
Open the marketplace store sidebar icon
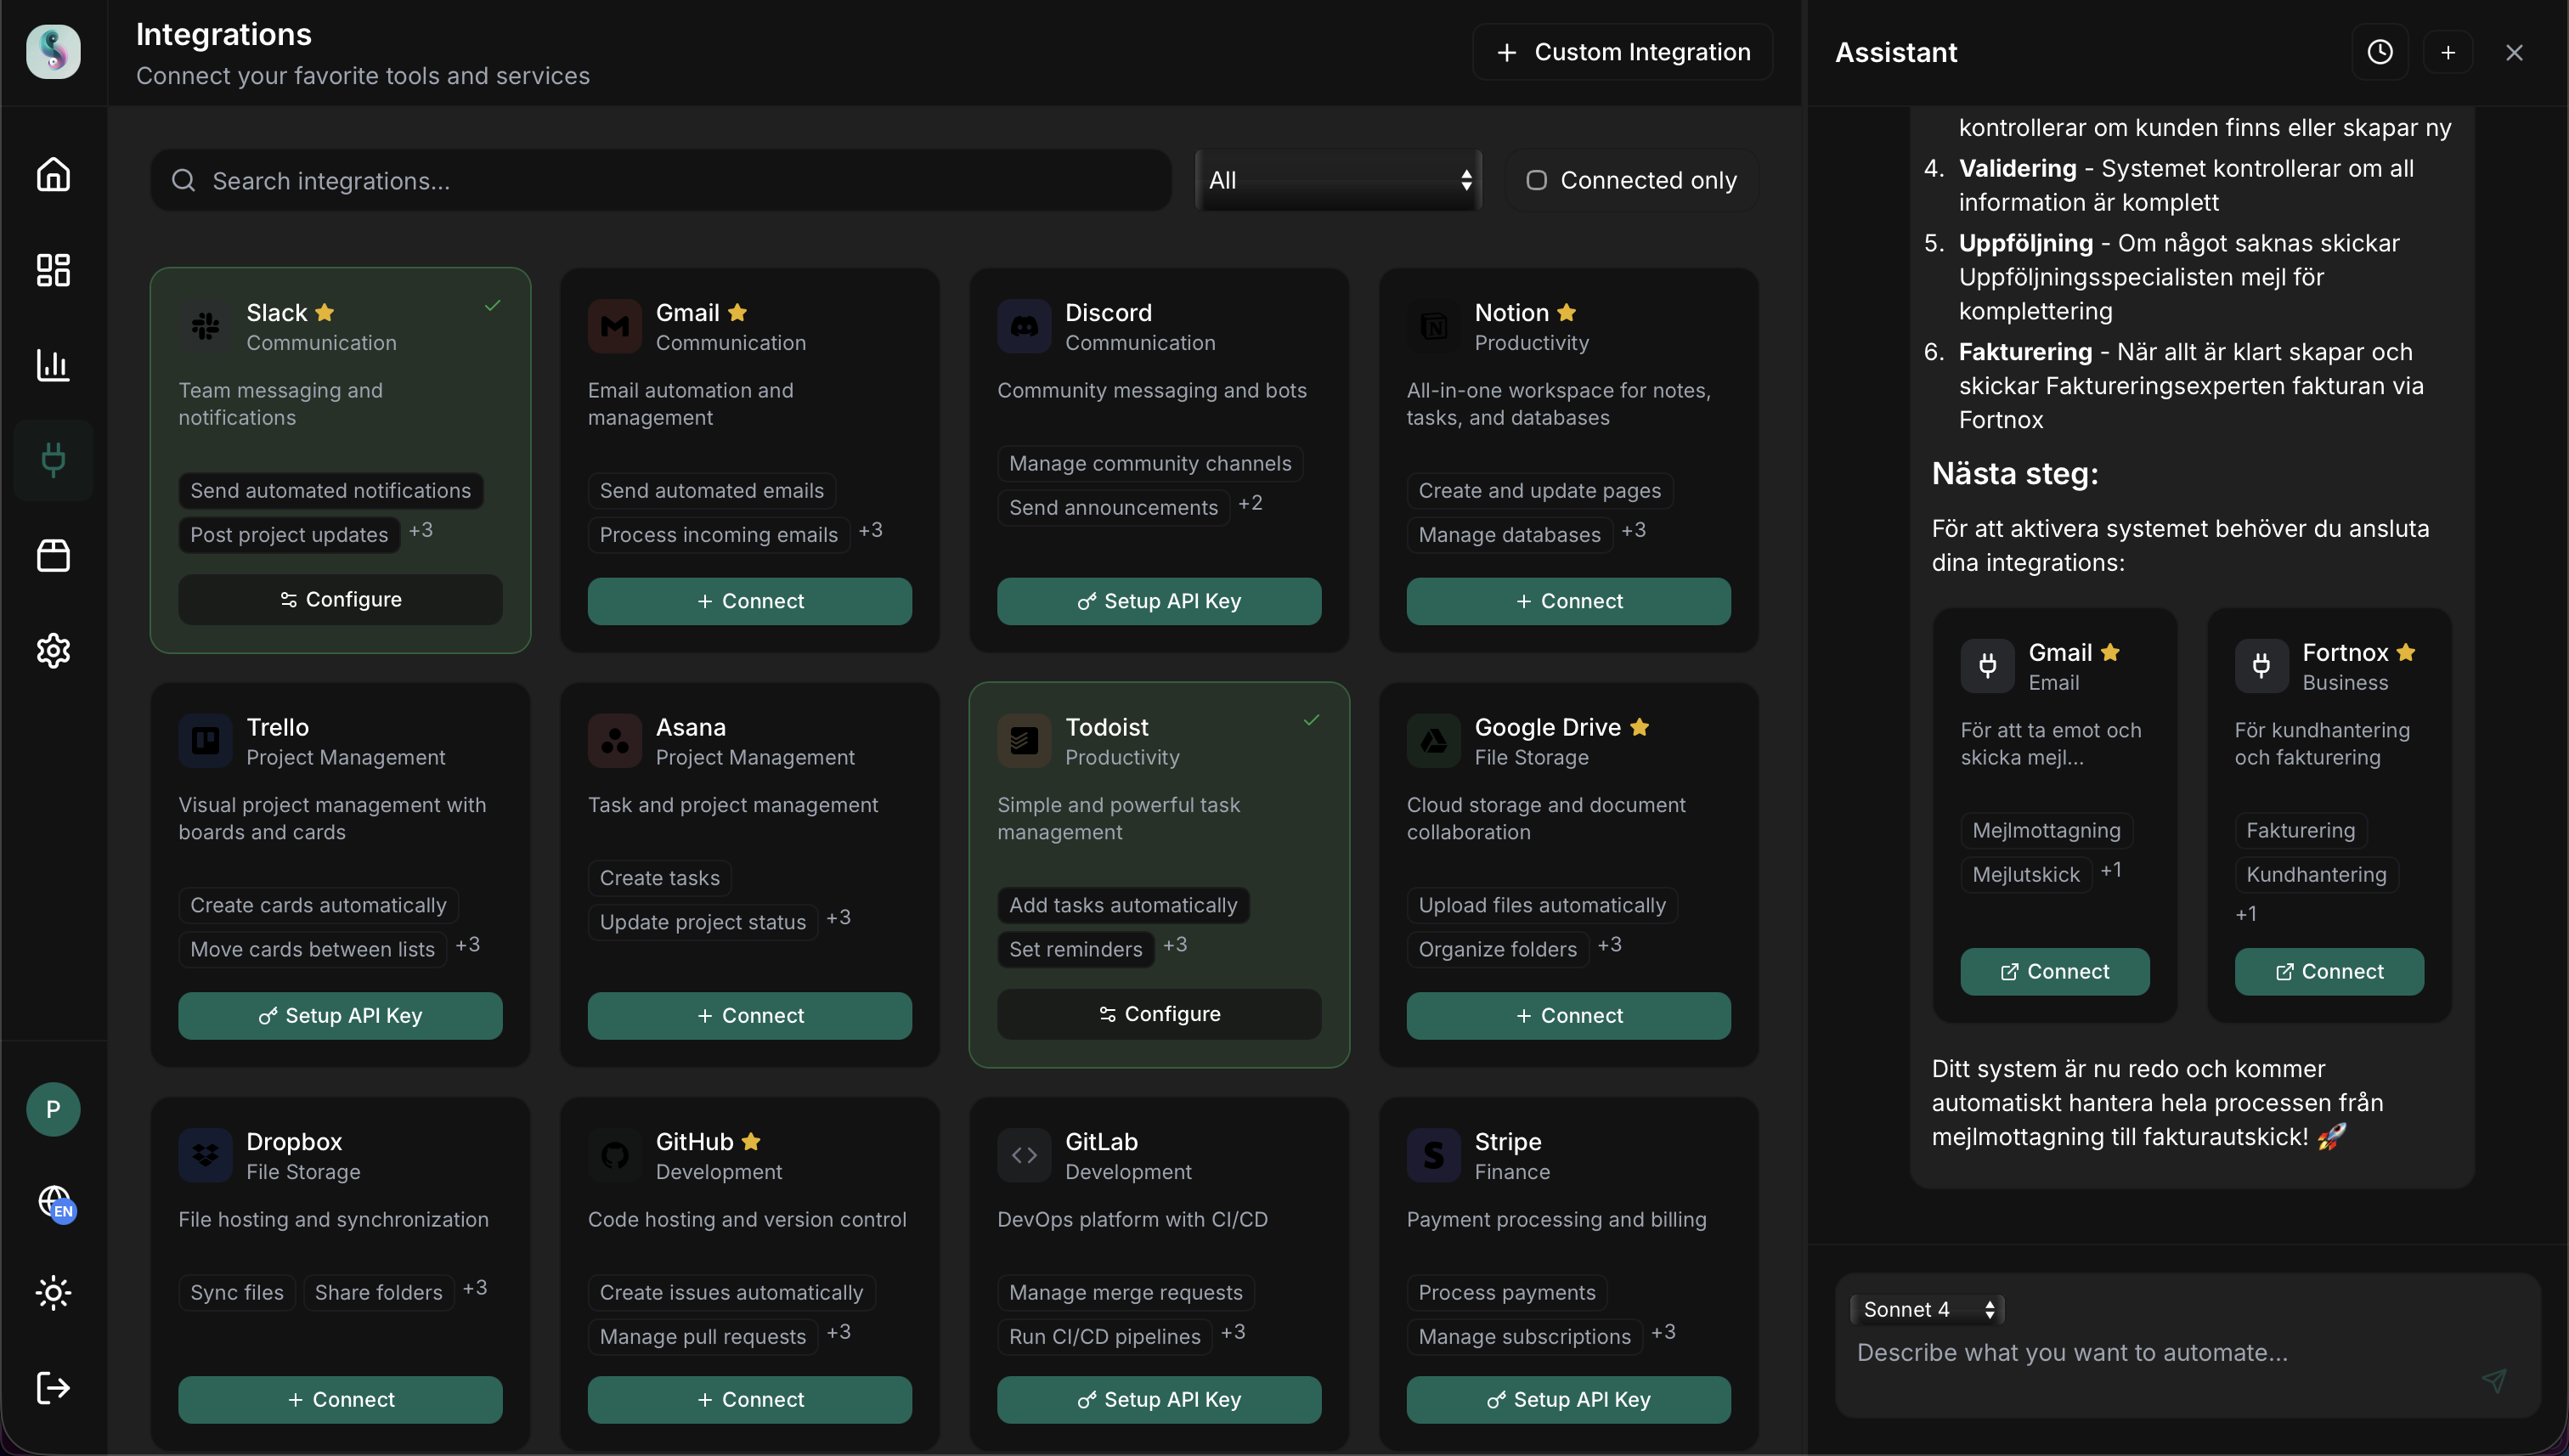click(53, 555)
